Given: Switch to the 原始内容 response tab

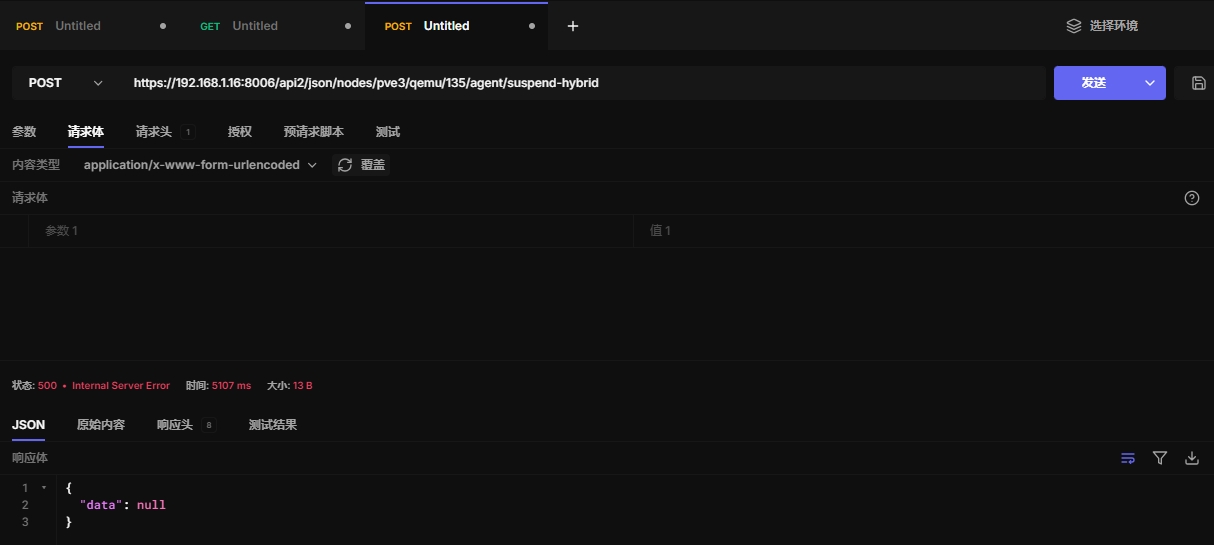Looking at the screenshot, I should [101, 425].
